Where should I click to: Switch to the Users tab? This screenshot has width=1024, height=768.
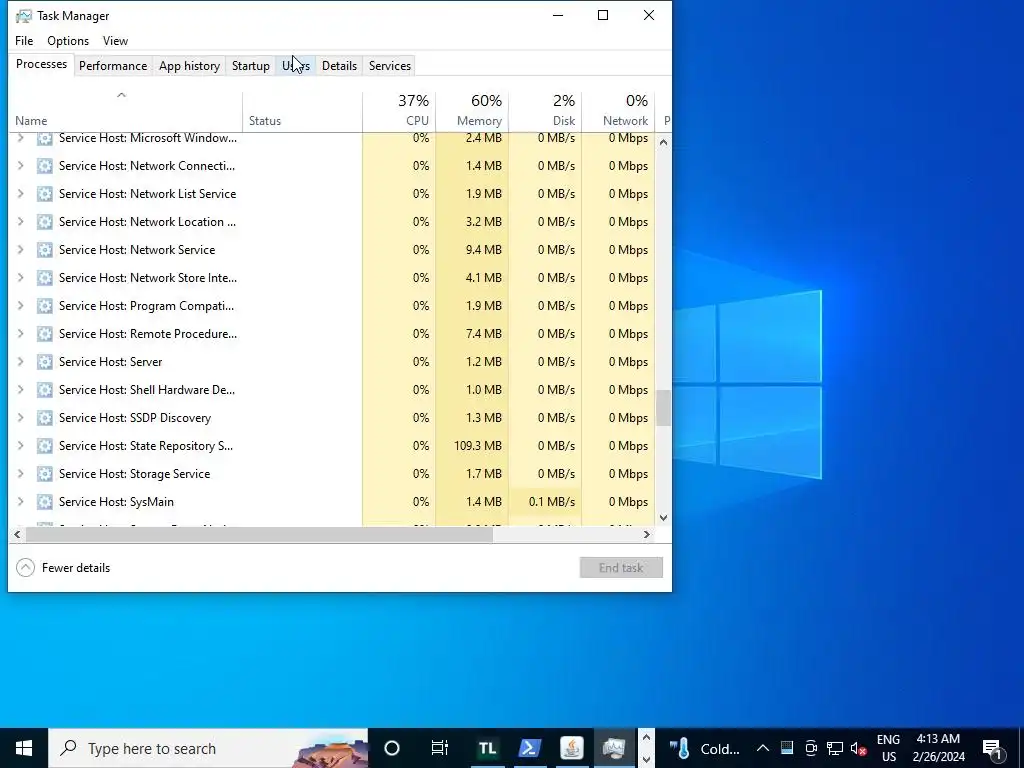(296, 66)
